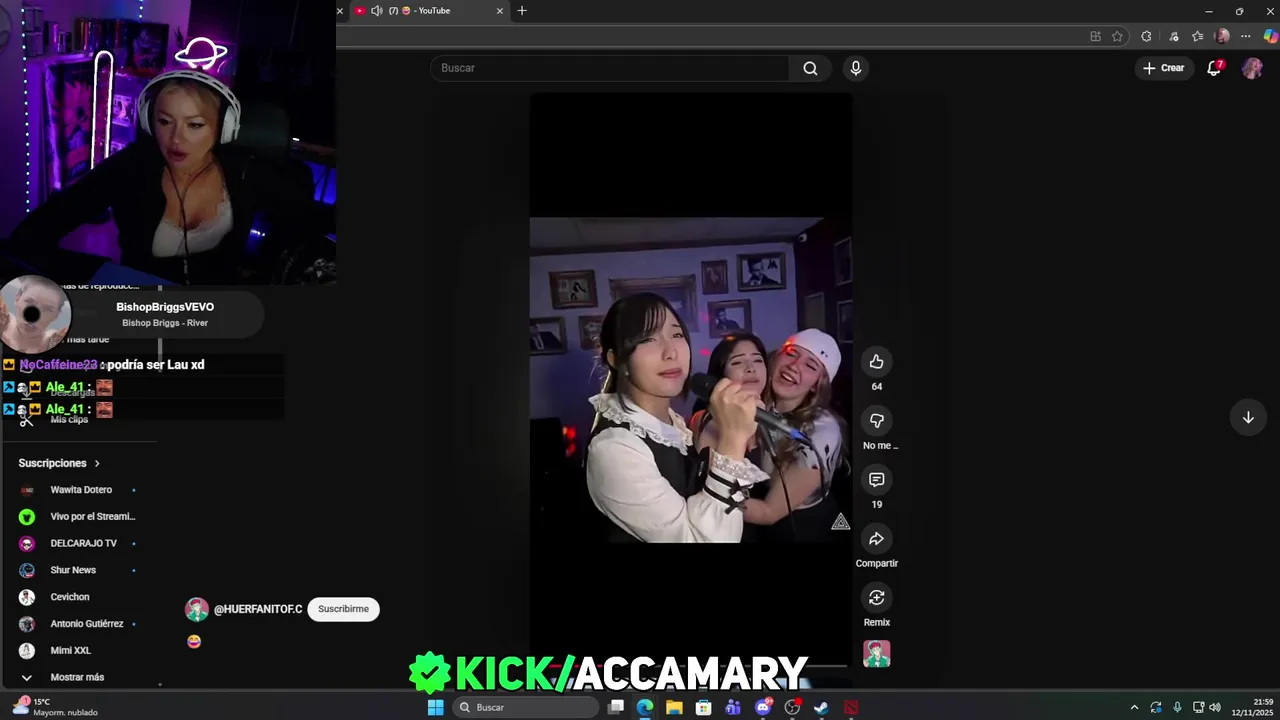This screenshot has width=1280, height=720.
Task: Open sound thumbnail on Short
Action: coord(876,654)
